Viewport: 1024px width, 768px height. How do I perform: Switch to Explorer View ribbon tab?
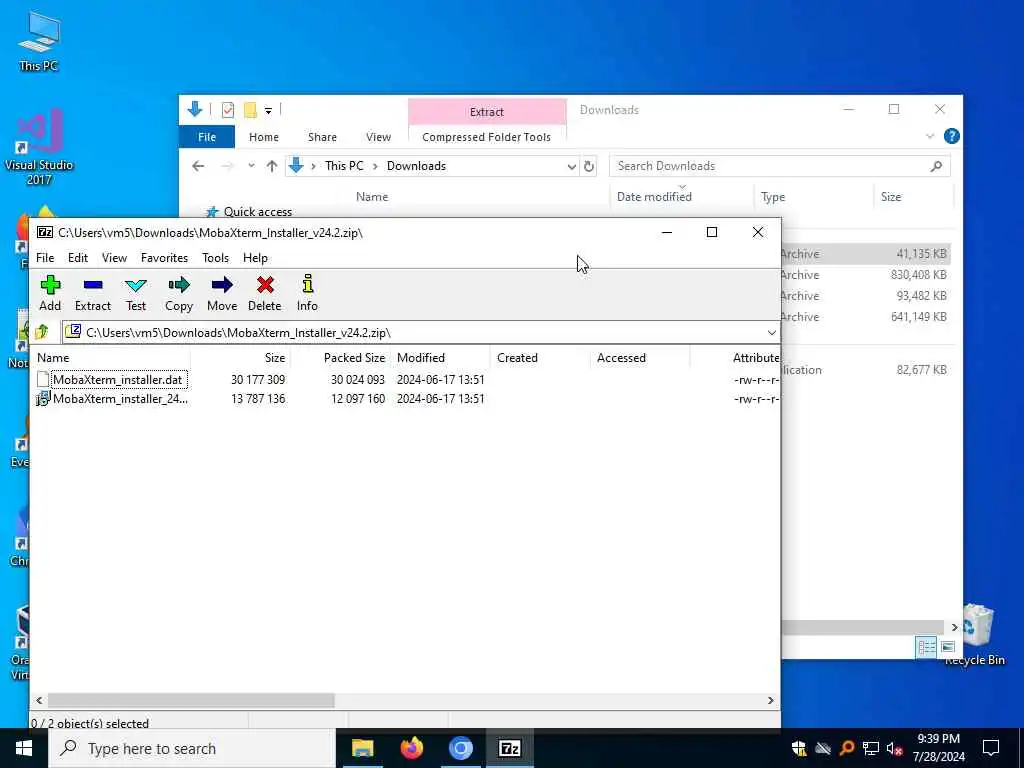(378, 137)
